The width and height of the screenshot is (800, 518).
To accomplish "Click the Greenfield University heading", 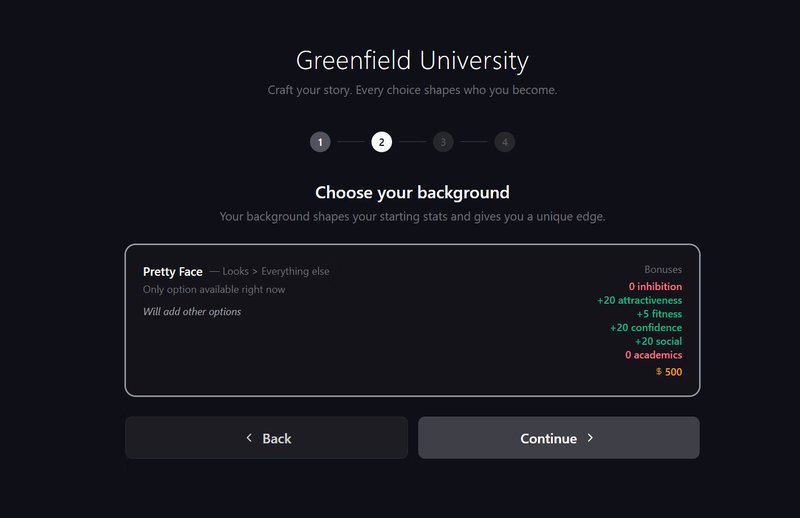I will tap(412, 61).
